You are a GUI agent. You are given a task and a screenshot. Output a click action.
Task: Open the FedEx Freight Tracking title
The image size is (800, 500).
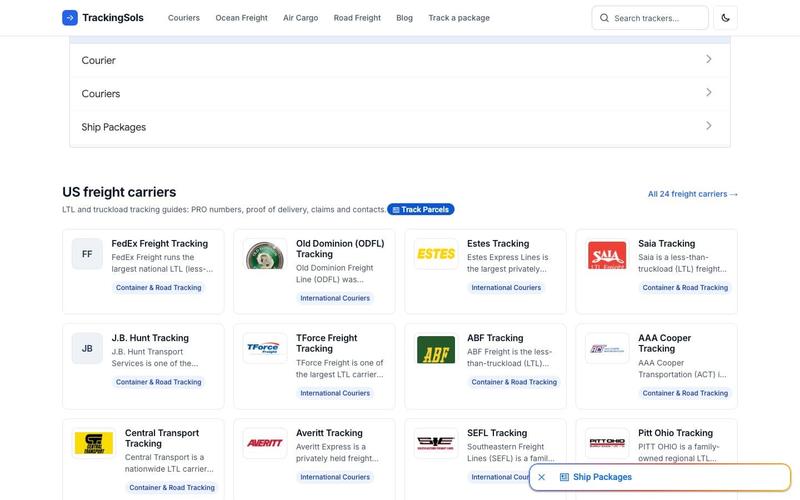coord(160,243)
